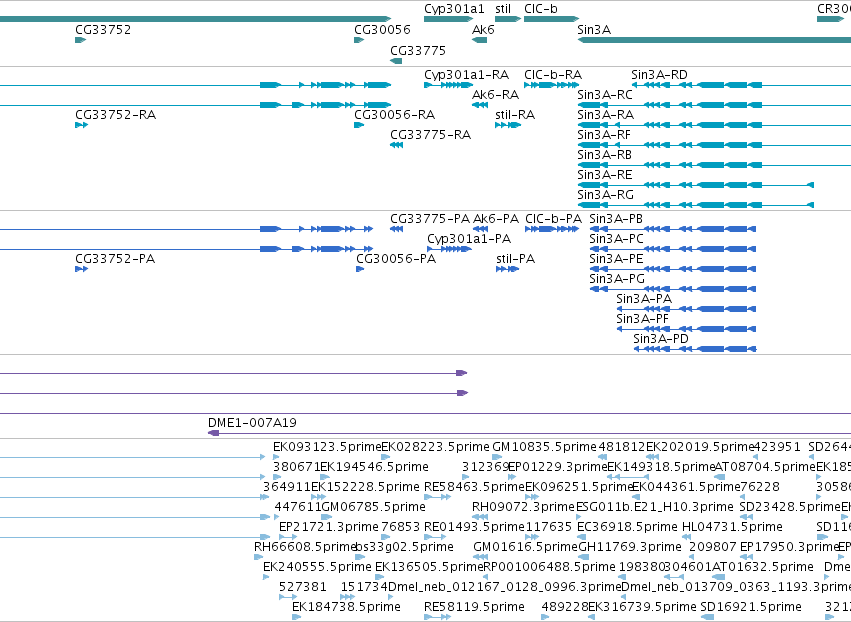Click the CG33775 gene label
Image resolution: width=851 pixels, height=622 pixels.
418,50
